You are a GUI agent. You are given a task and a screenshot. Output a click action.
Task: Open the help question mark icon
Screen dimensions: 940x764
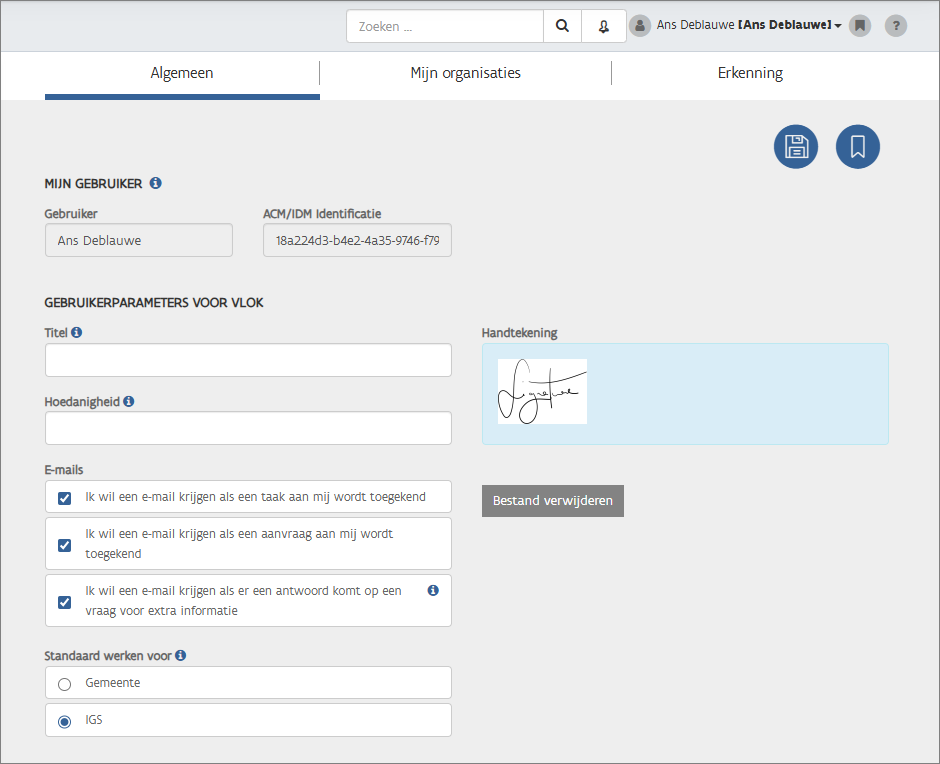[896, 26]
